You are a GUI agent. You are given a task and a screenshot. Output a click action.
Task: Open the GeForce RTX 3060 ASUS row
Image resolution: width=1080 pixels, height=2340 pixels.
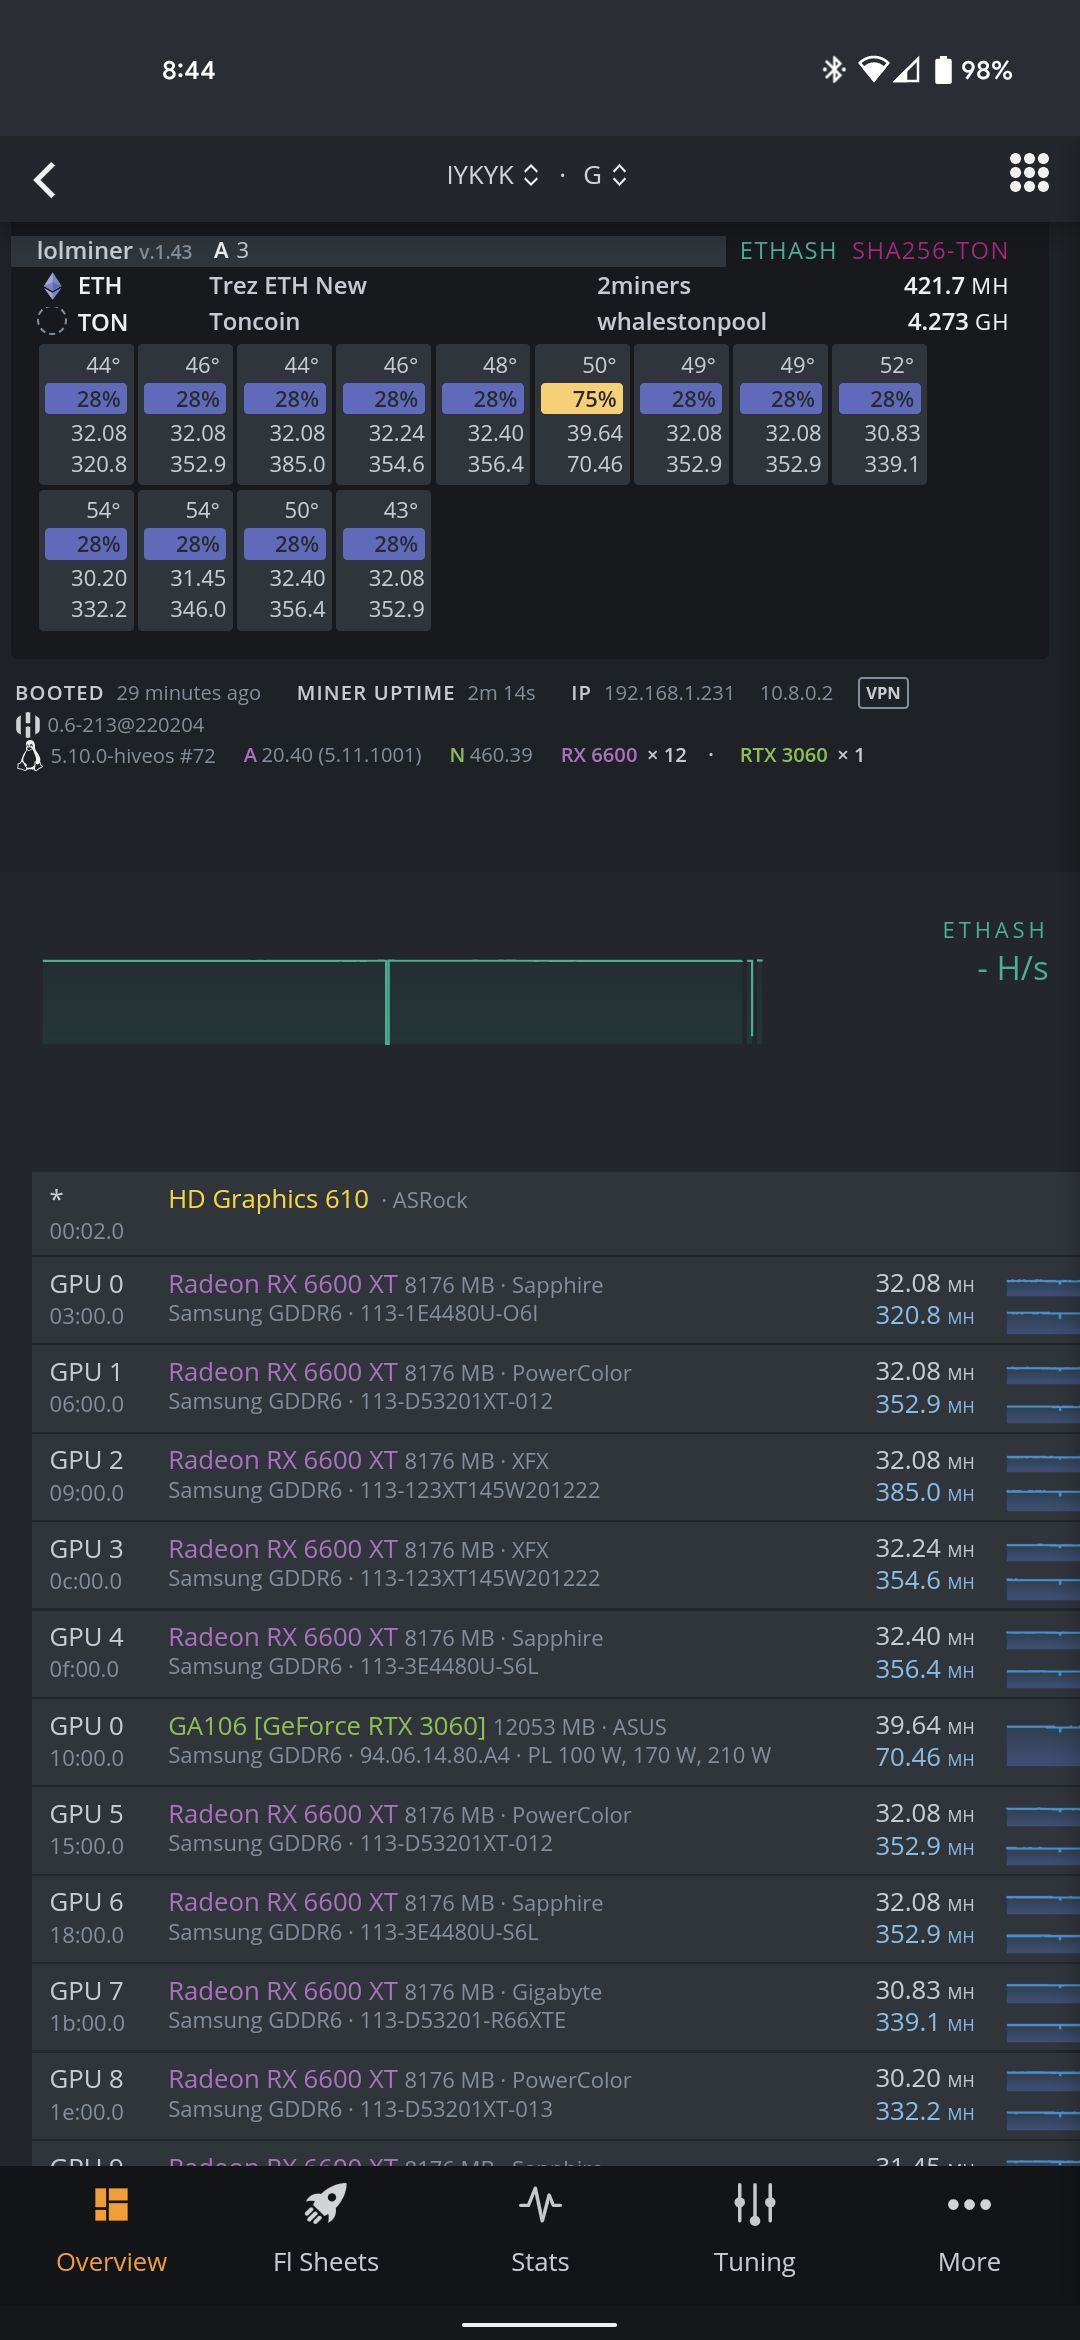[556, 1742]
